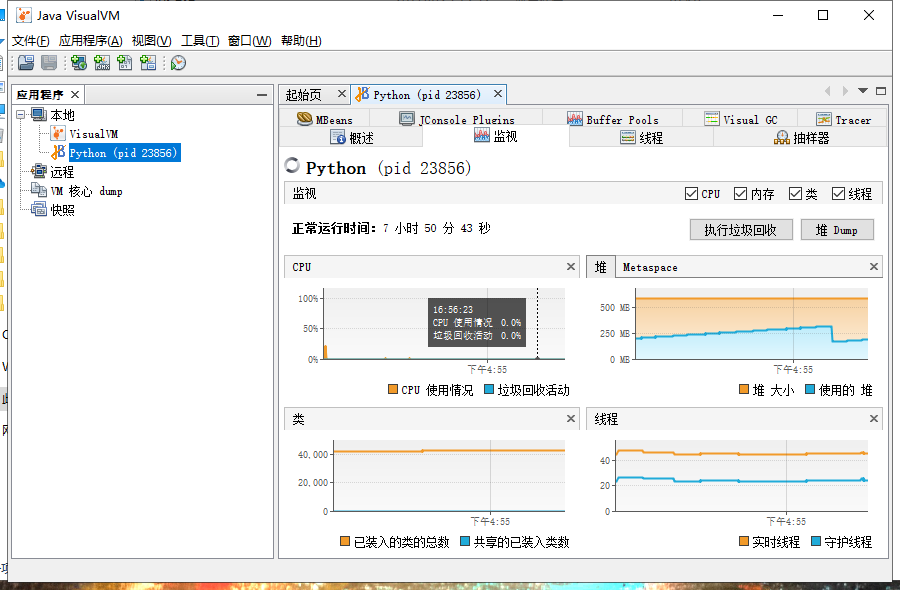Click Add Remote Host toolbar icon
900x590 pixels.
79,63
